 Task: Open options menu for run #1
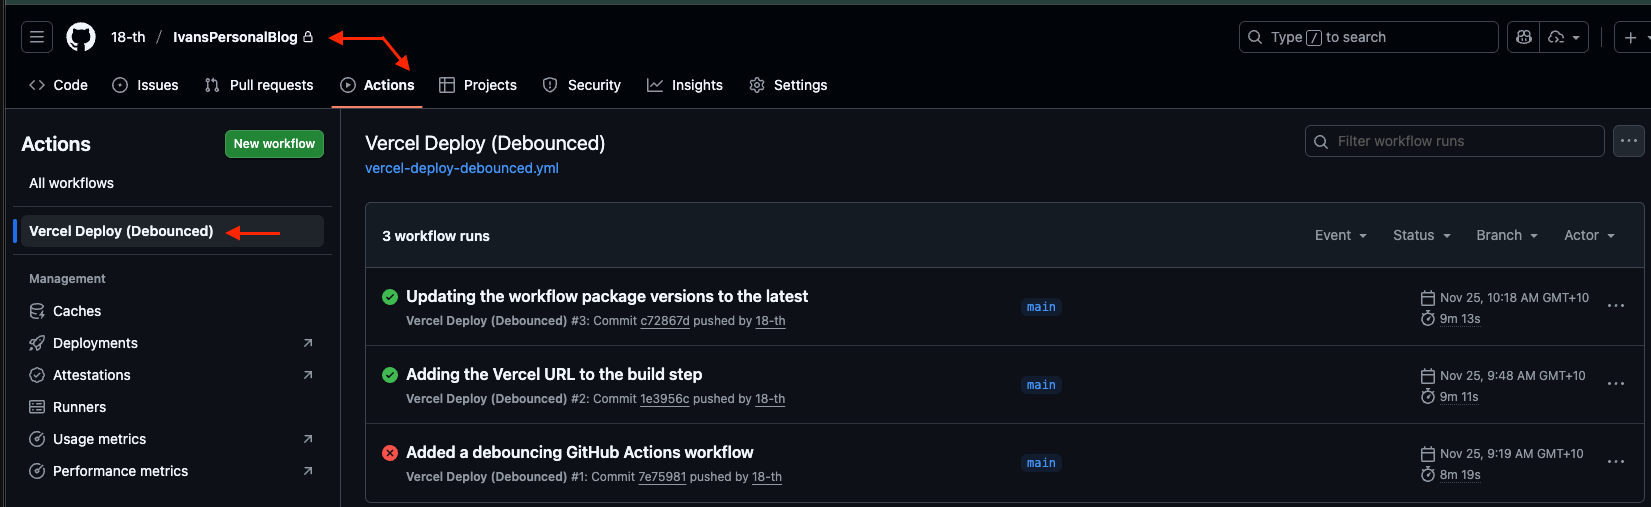point(1616,462)
